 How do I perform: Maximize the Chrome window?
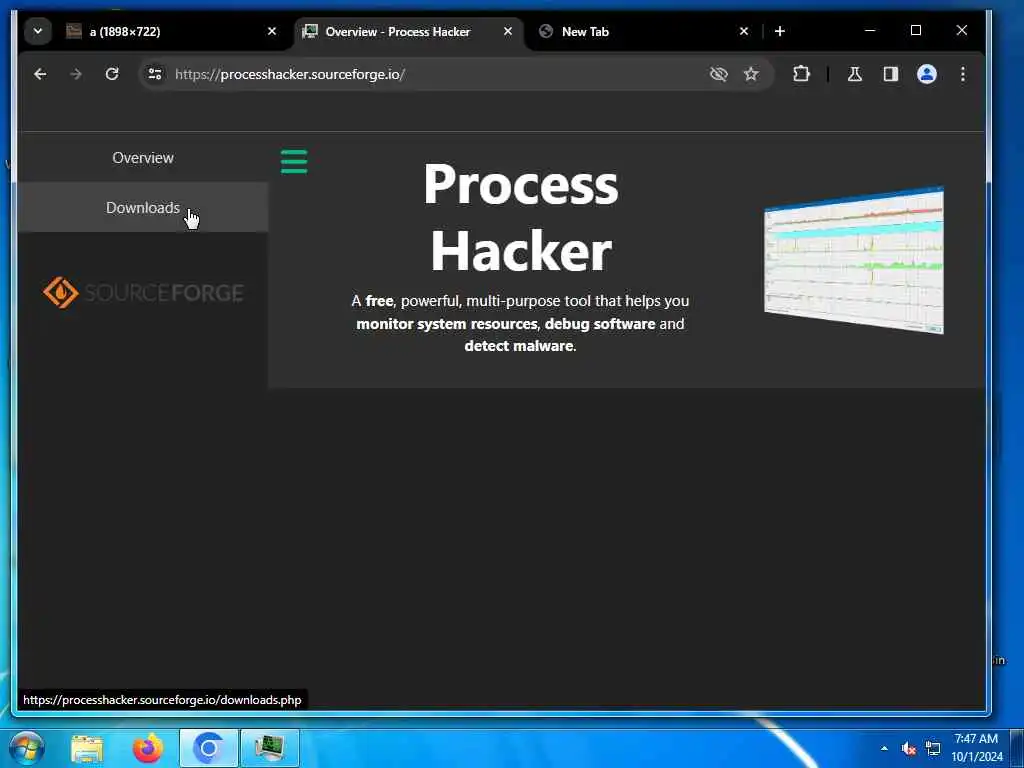[916, 31]
